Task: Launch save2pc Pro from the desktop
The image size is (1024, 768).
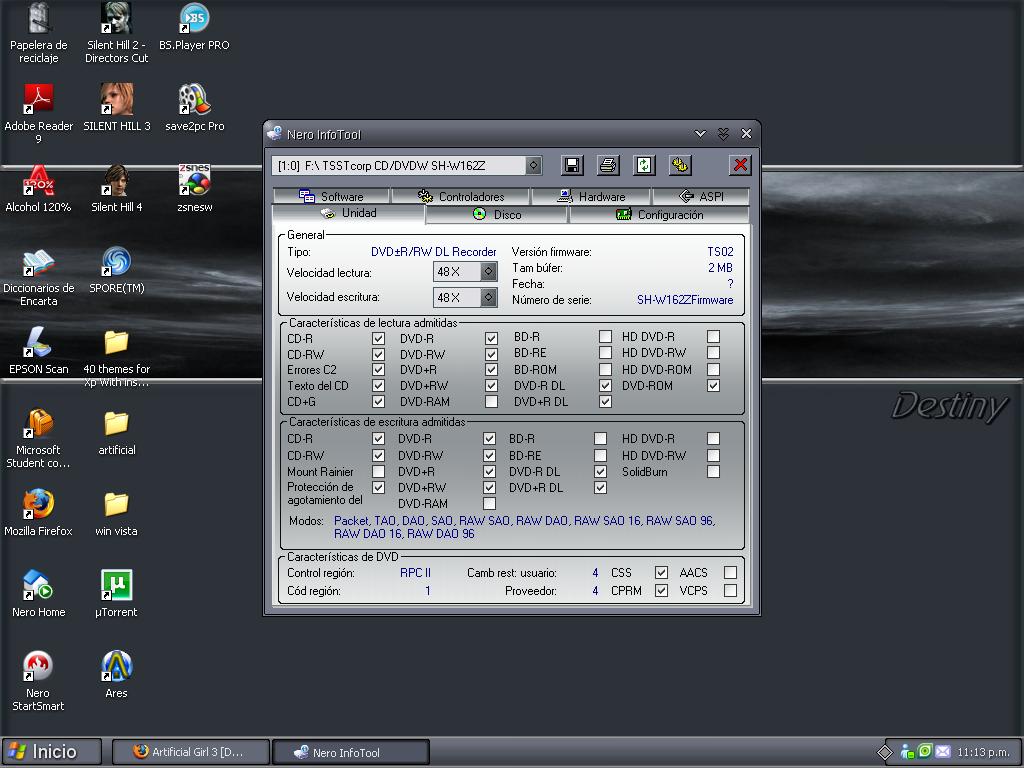Action: pos(194,108)
